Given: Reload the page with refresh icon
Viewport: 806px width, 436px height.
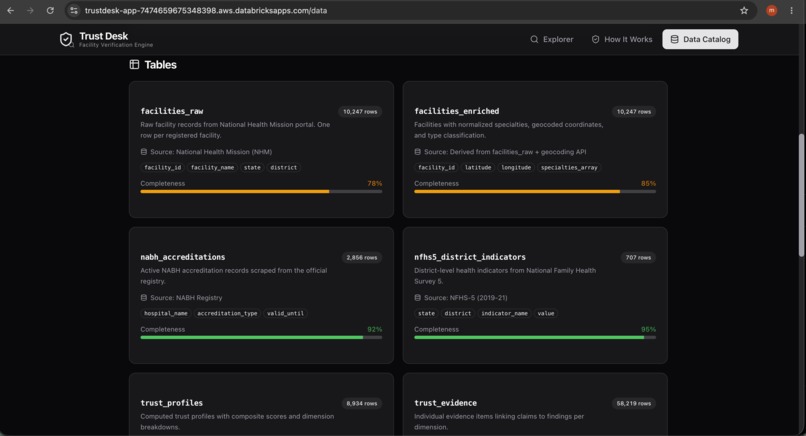Looking at the screenshot, I should pyautogui.click(x=50, y=10).
